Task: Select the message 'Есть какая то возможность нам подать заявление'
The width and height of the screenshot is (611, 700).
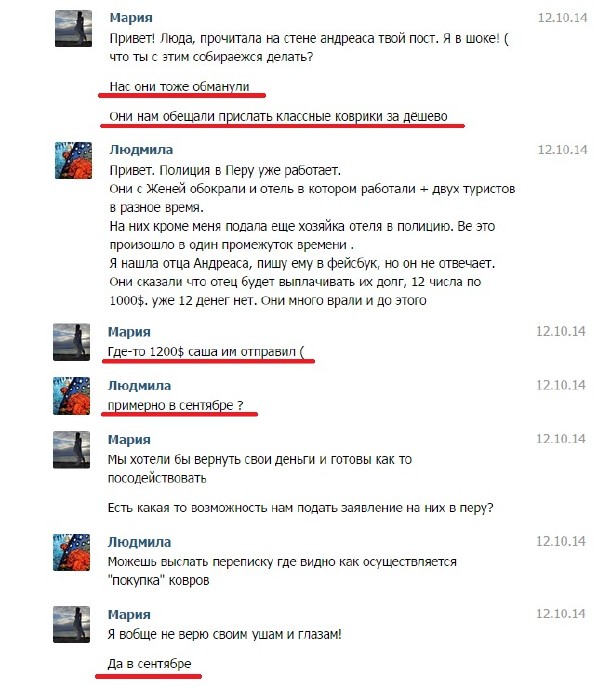Action: click(300, 508)
